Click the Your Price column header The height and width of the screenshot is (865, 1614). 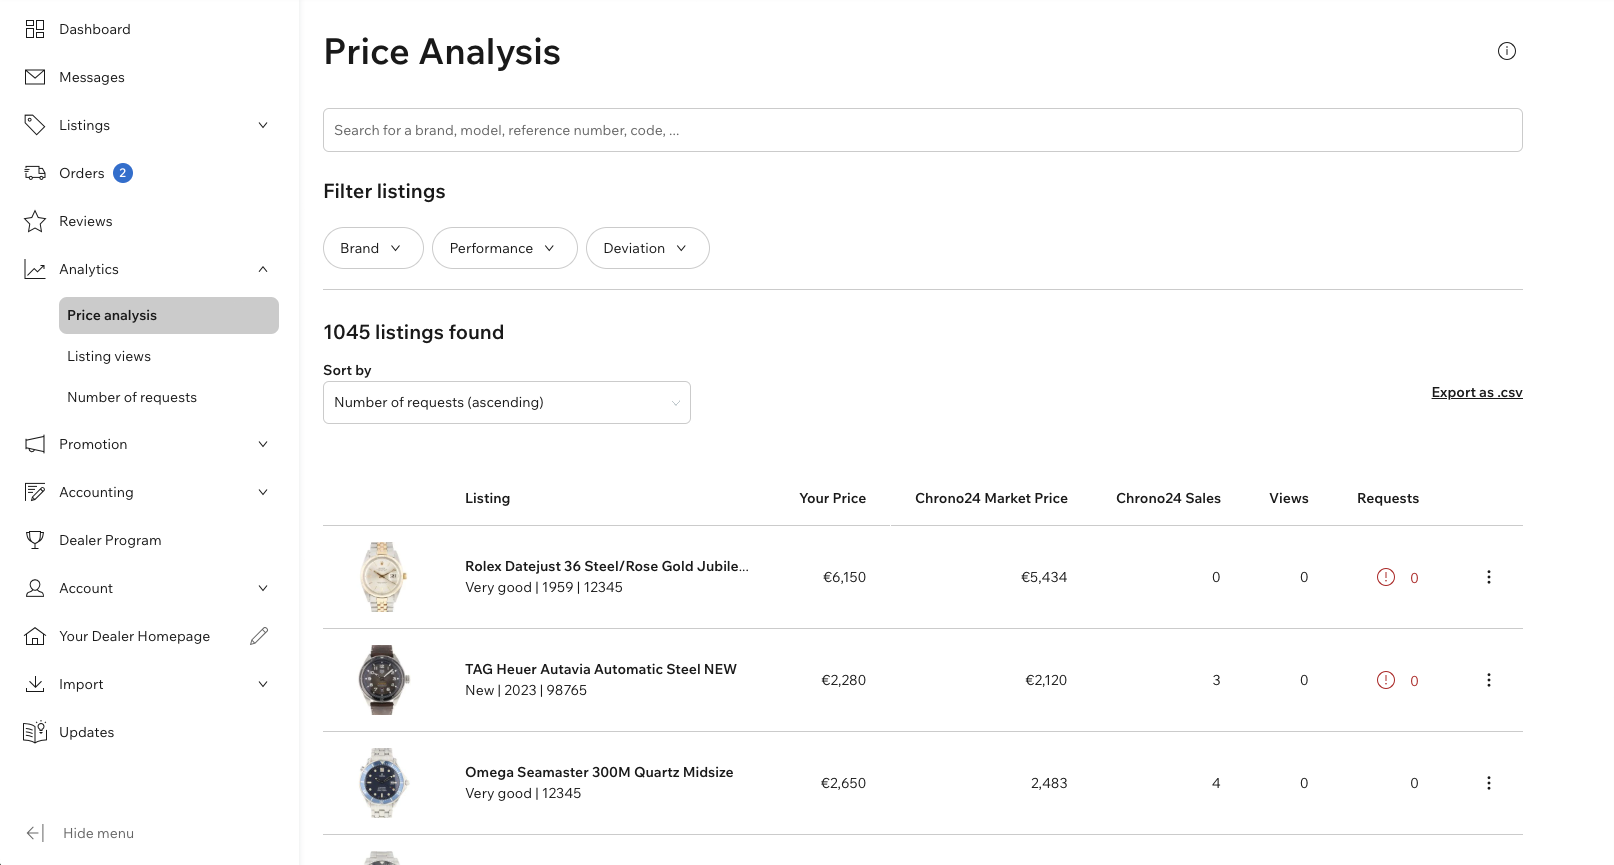pos(833,498)
